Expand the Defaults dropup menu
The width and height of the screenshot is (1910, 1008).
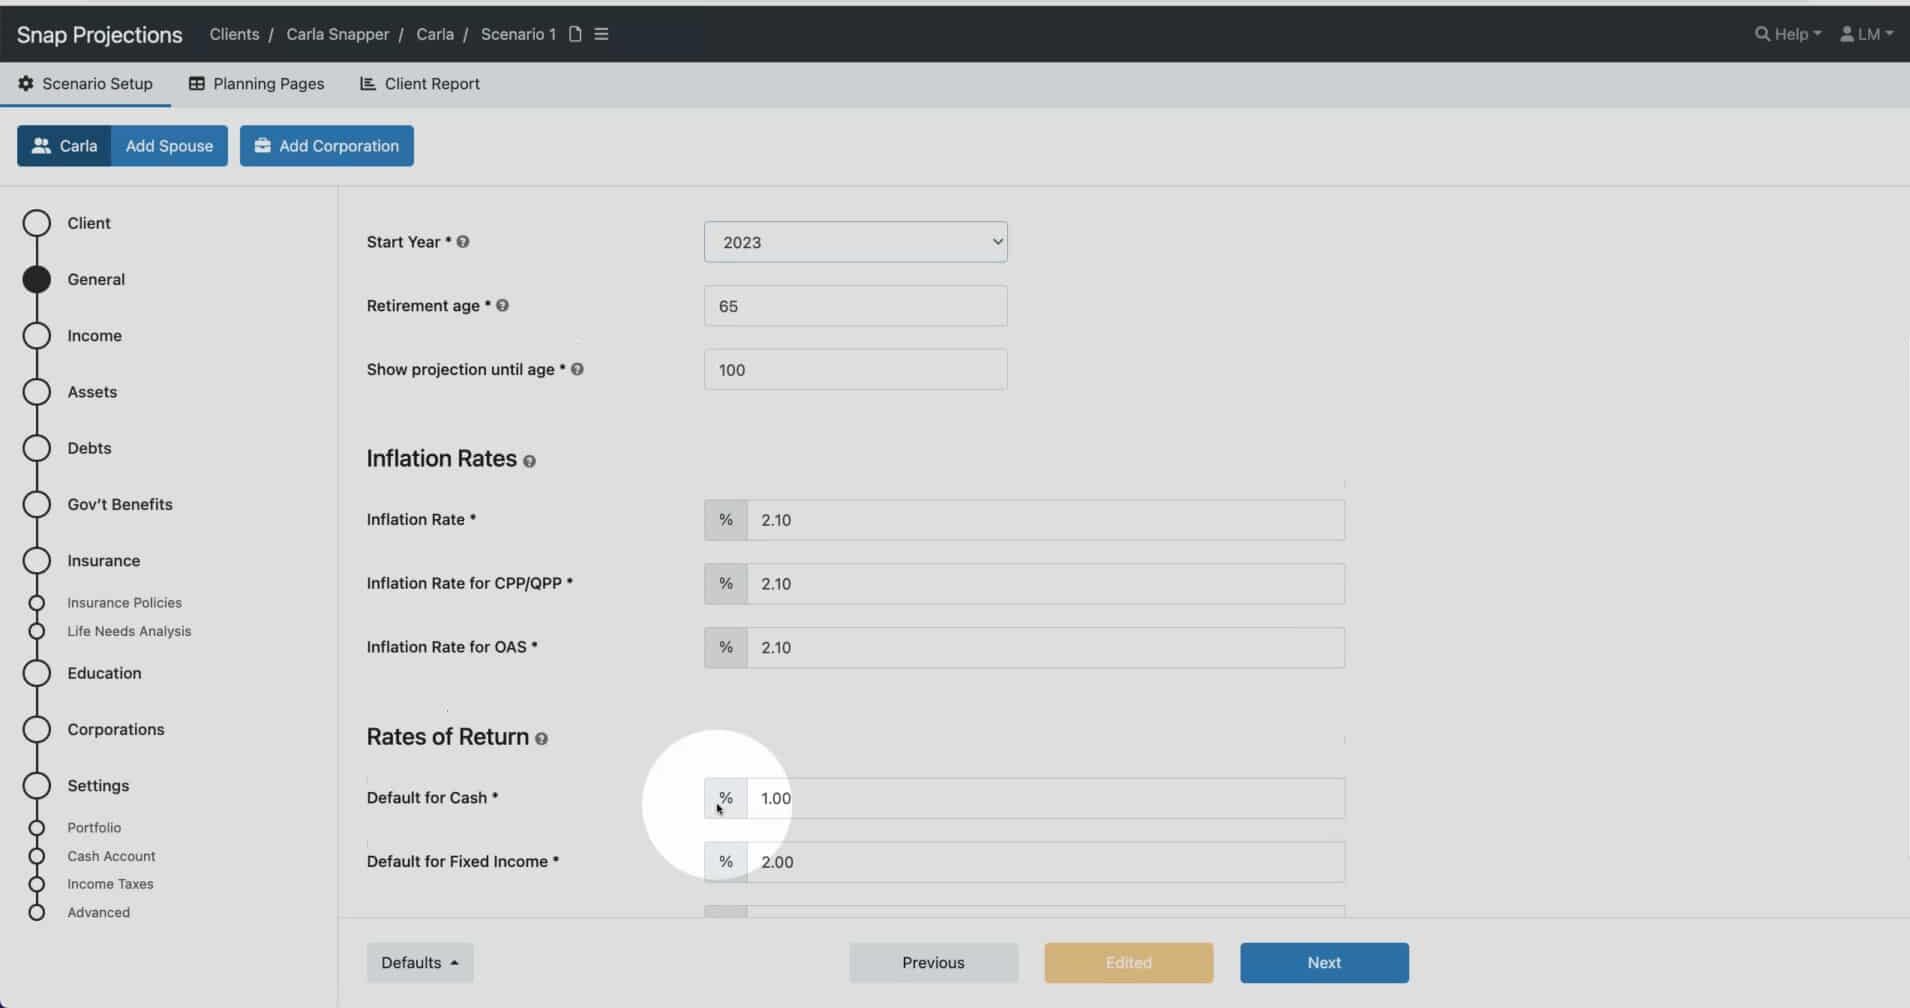pos(419,963)
